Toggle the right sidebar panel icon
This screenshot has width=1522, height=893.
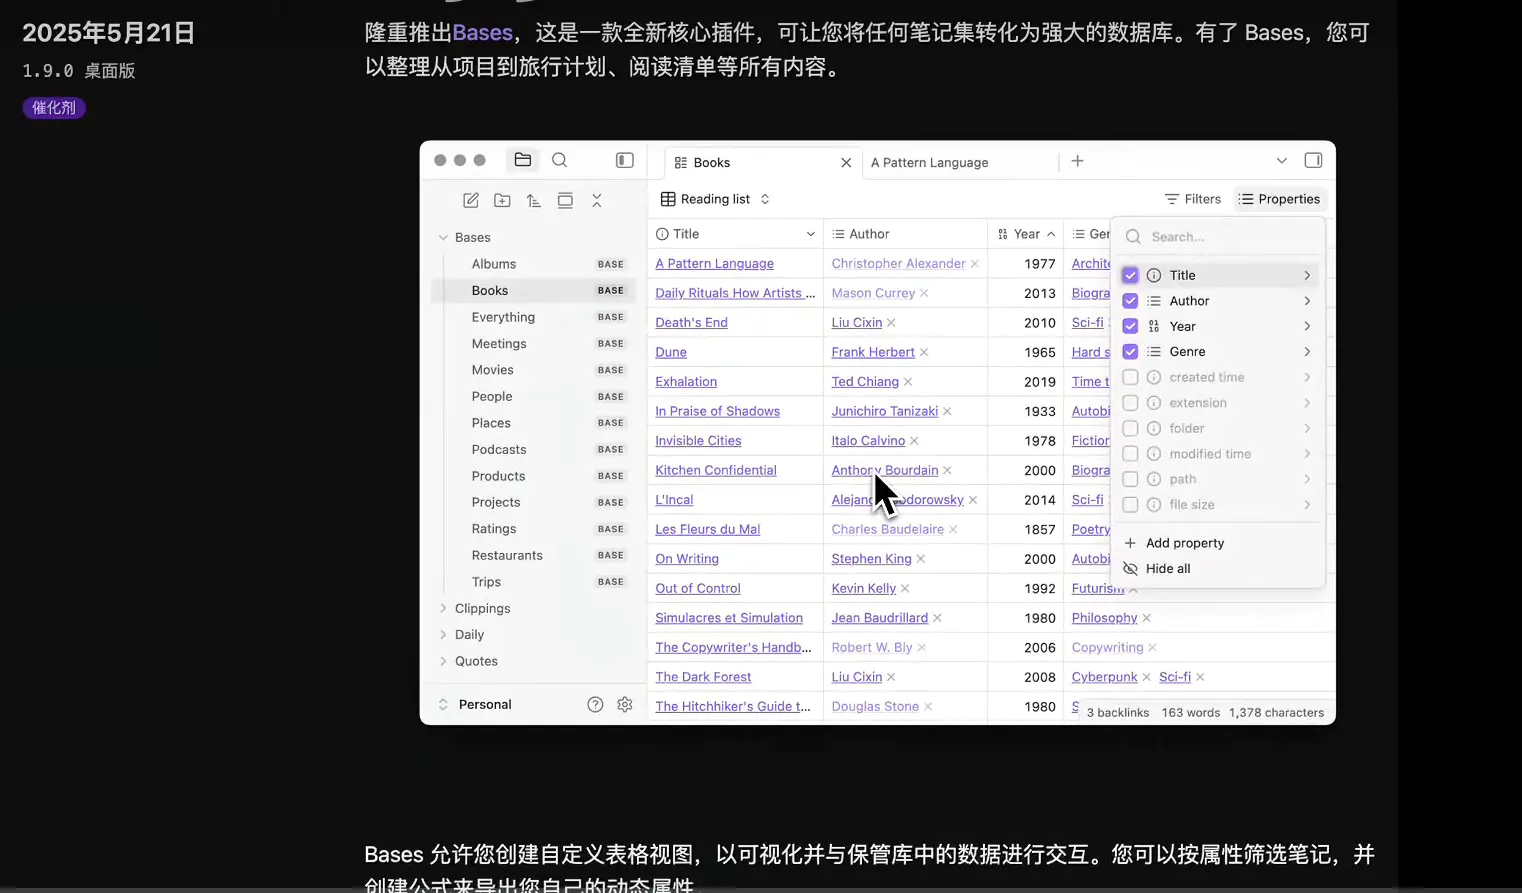[1313, 160]
